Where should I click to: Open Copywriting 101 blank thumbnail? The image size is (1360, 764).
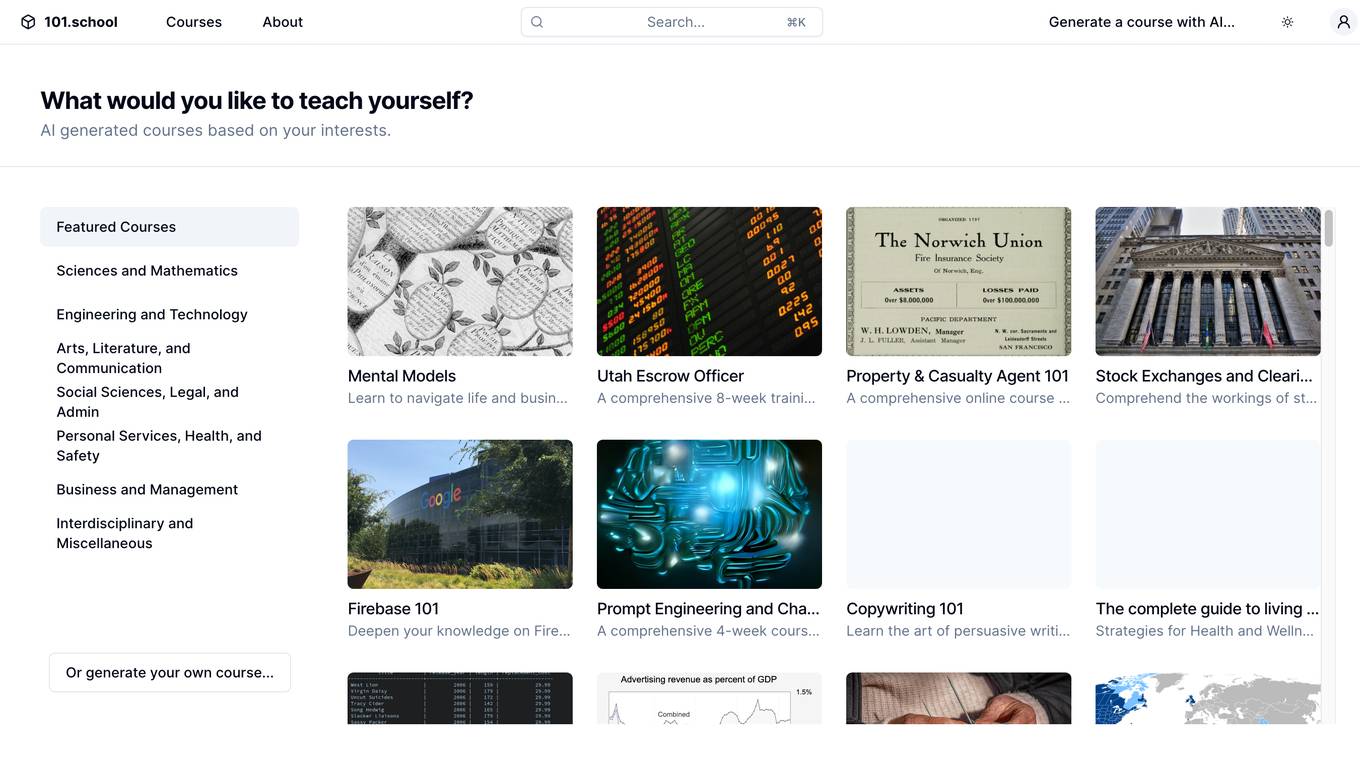point(958,514)
